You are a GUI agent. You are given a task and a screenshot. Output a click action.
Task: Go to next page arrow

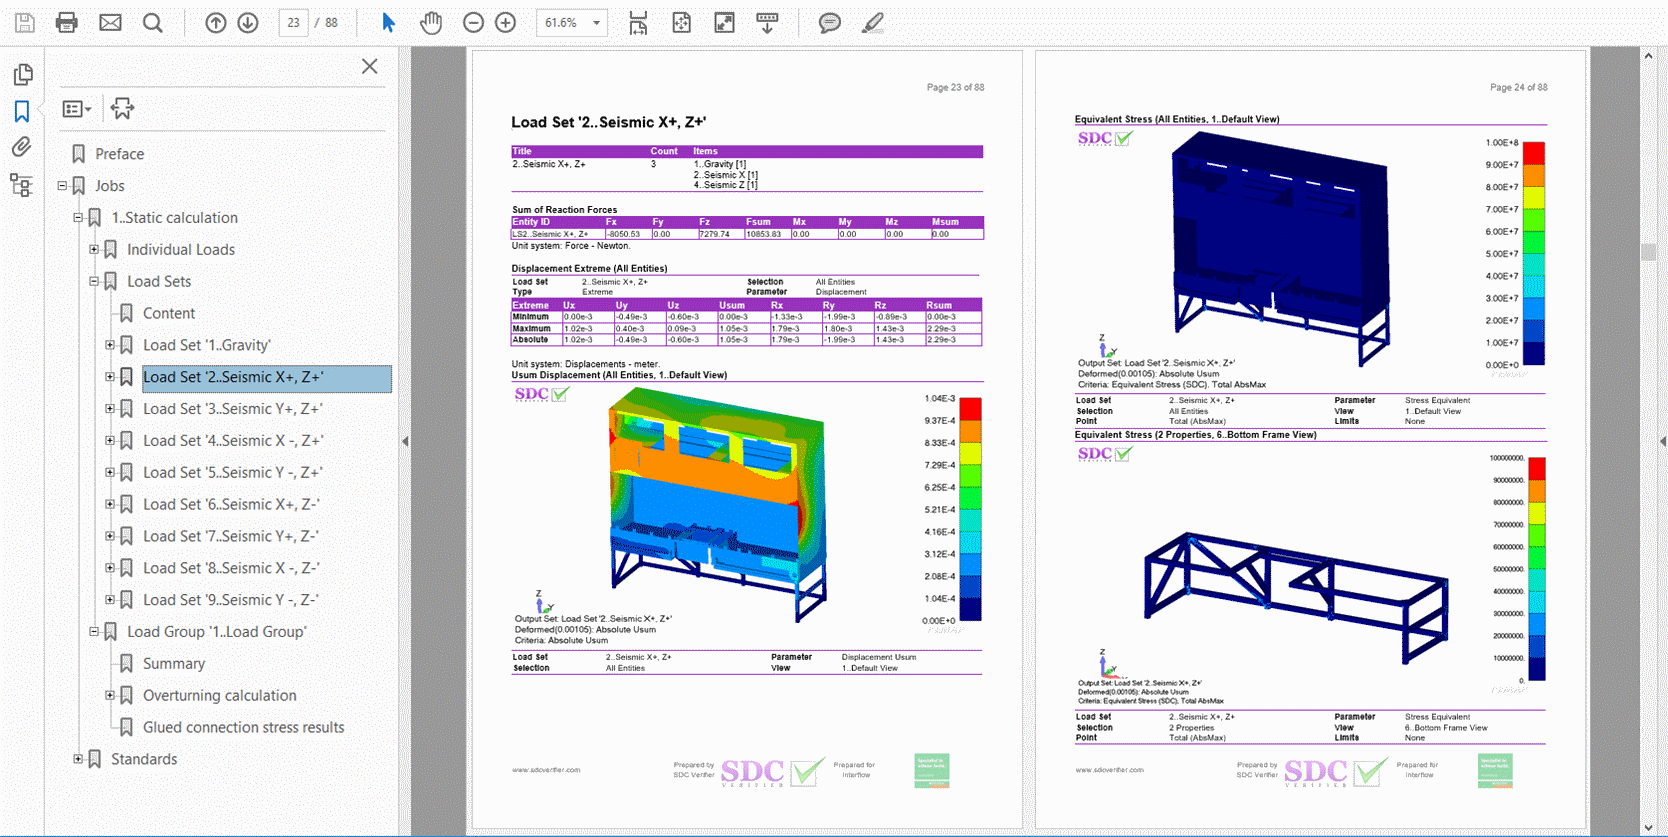(x=248, y=22)
